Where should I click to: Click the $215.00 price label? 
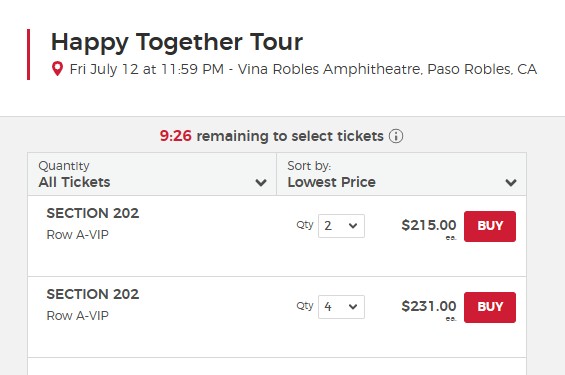point(429,225)
